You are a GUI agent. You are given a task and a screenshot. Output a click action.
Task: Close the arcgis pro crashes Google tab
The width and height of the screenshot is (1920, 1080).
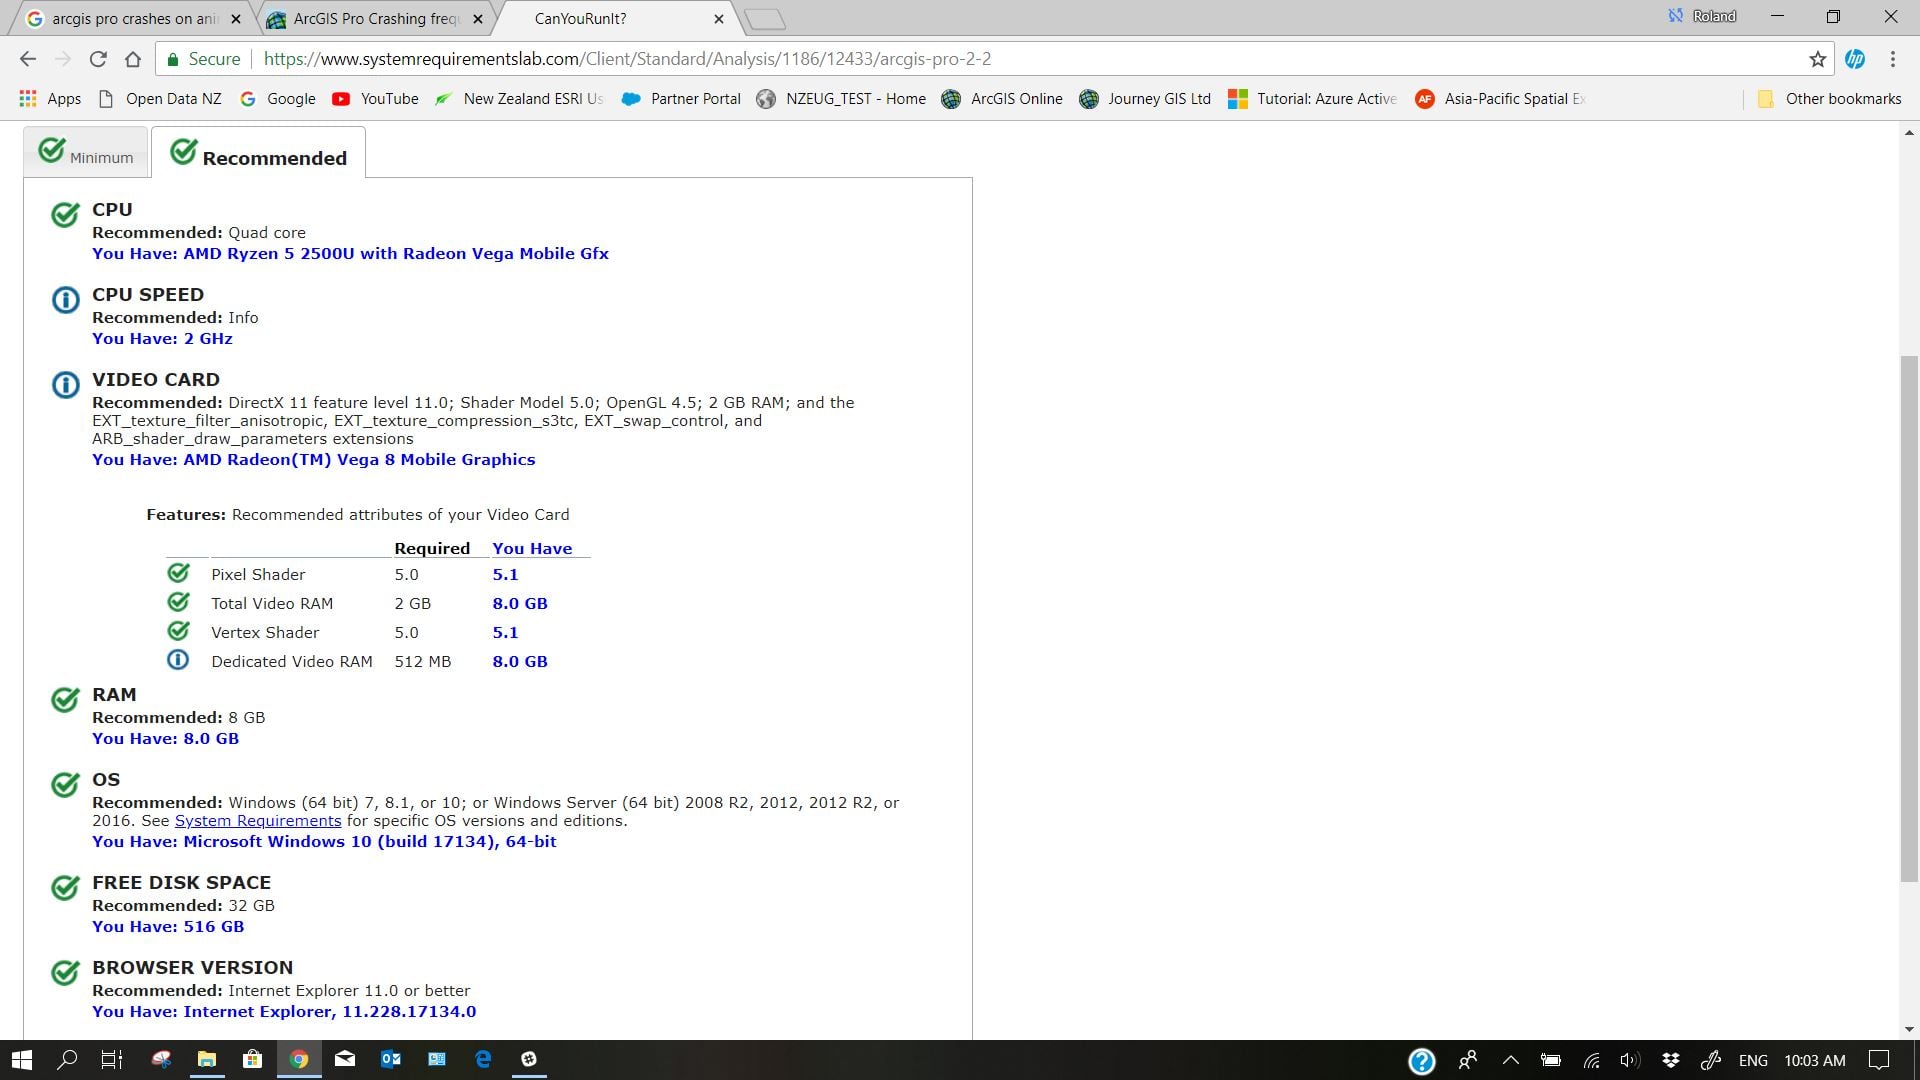pyautogui.click(x=236, y=19)
